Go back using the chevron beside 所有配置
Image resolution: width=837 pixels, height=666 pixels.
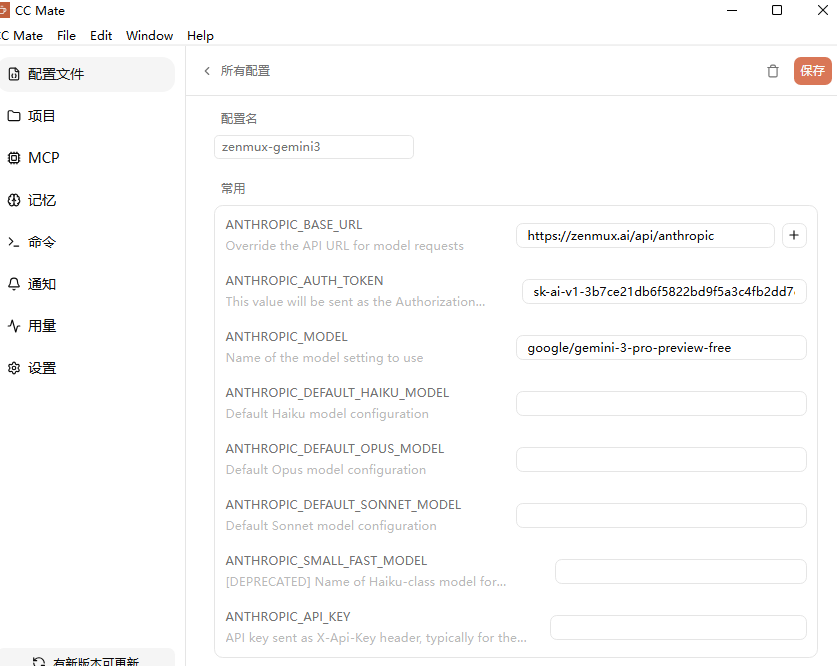(x=206, y=71)
